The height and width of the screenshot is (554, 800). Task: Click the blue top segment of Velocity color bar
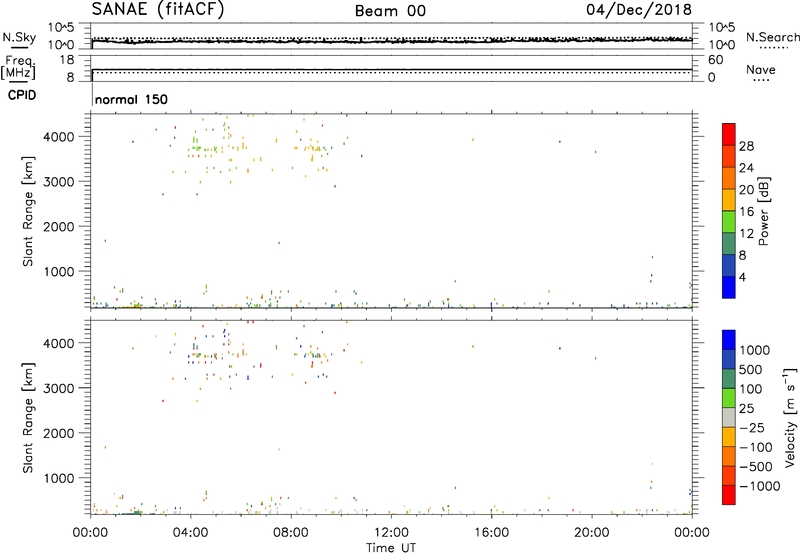(x=729, y=340)
